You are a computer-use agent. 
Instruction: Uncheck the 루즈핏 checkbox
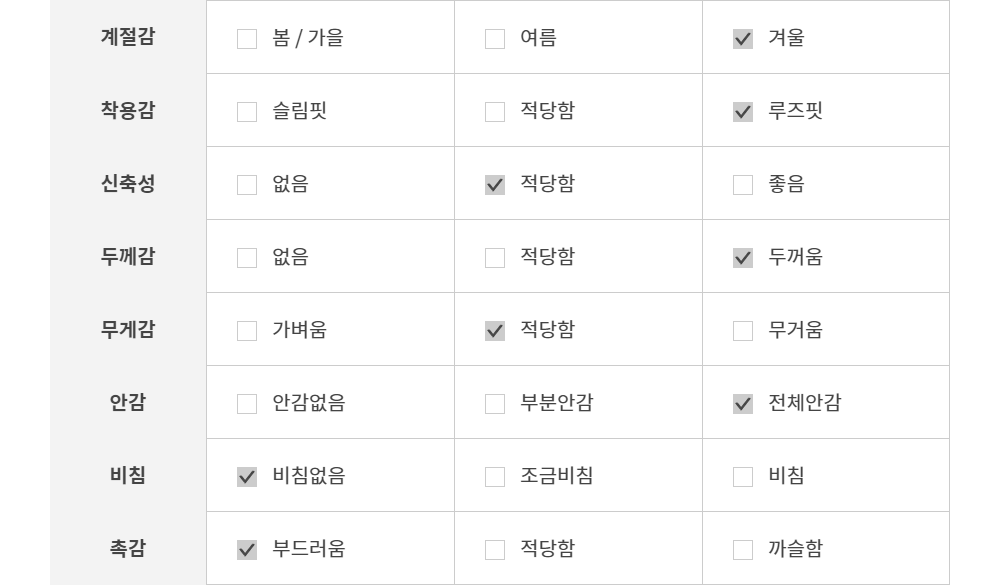tap(743, 112)
